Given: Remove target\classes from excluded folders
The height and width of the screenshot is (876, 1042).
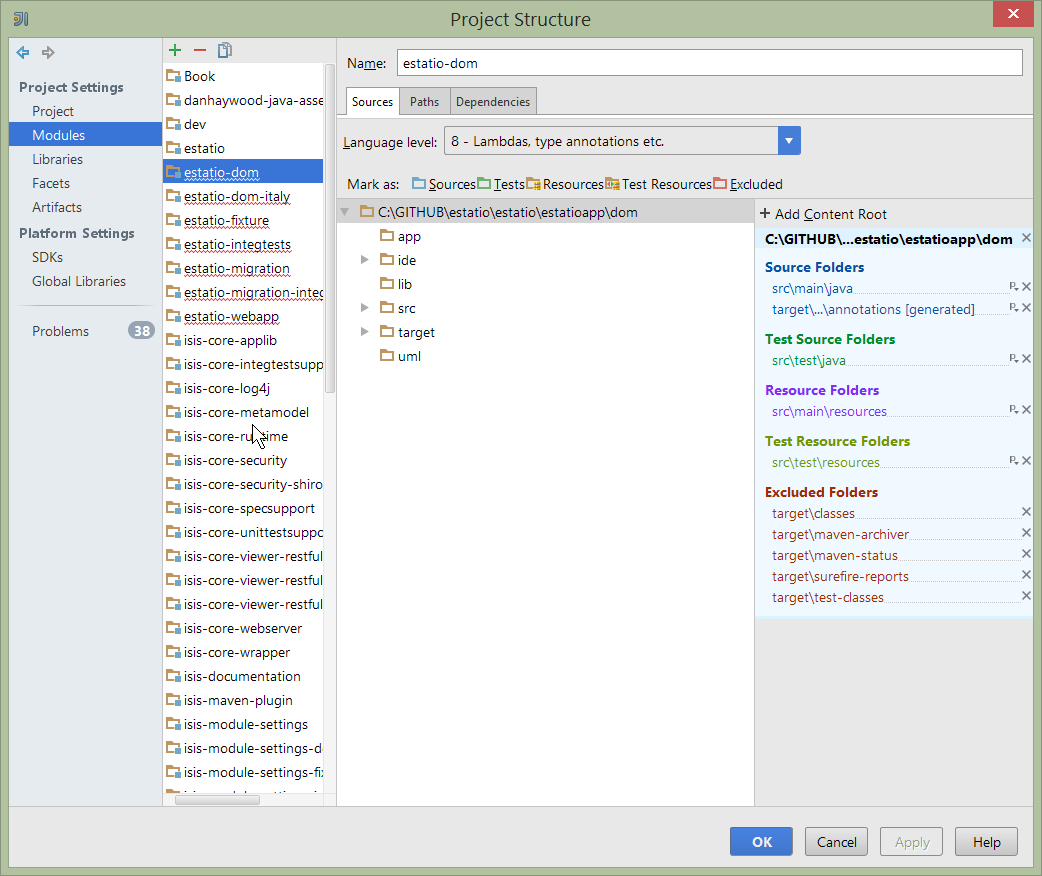Looking at the screenshot, I should [x=1026, y=512].
